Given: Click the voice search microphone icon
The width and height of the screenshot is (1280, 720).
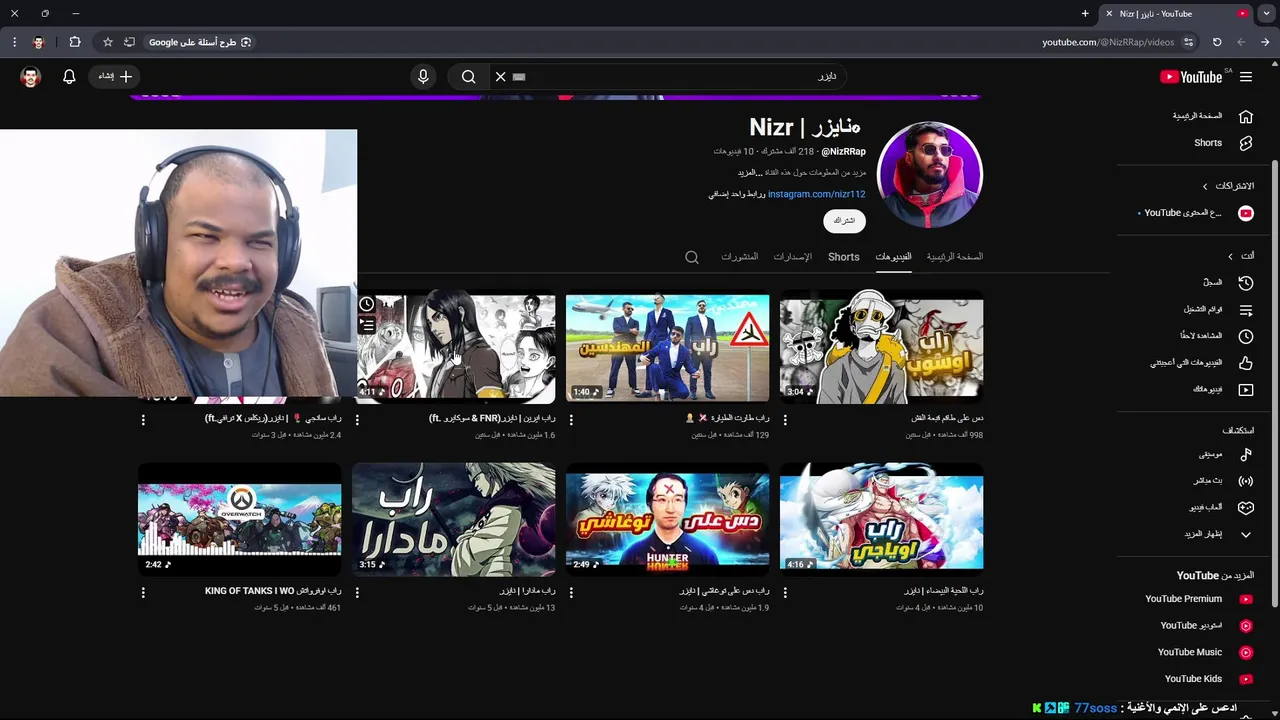Looking at the screenshot, I should point(423,77).
